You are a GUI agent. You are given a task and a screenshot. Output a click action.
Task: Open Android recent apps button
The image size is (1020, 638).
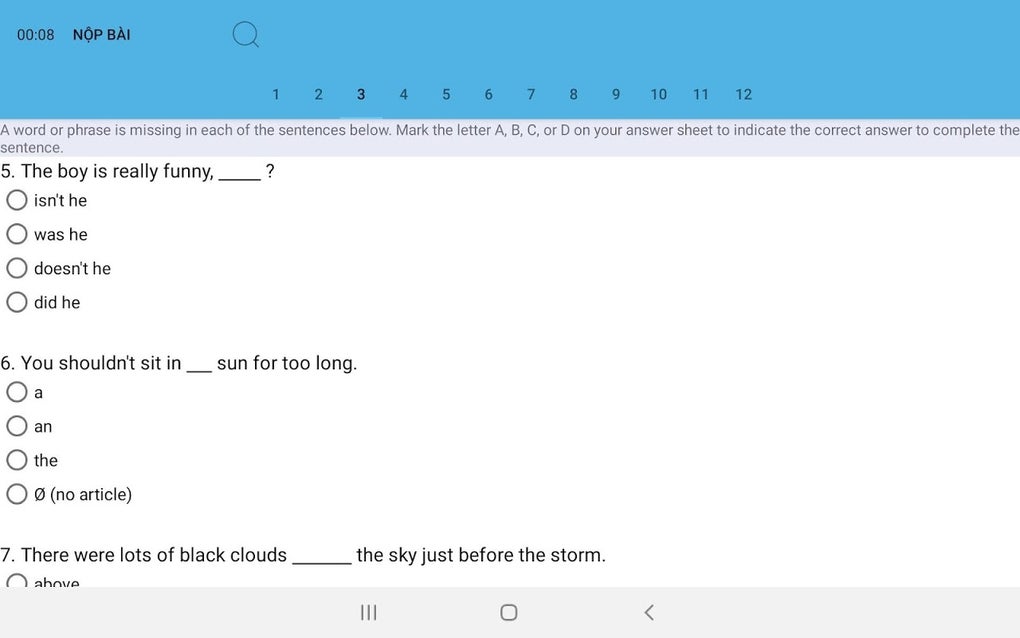pos(369,612)
